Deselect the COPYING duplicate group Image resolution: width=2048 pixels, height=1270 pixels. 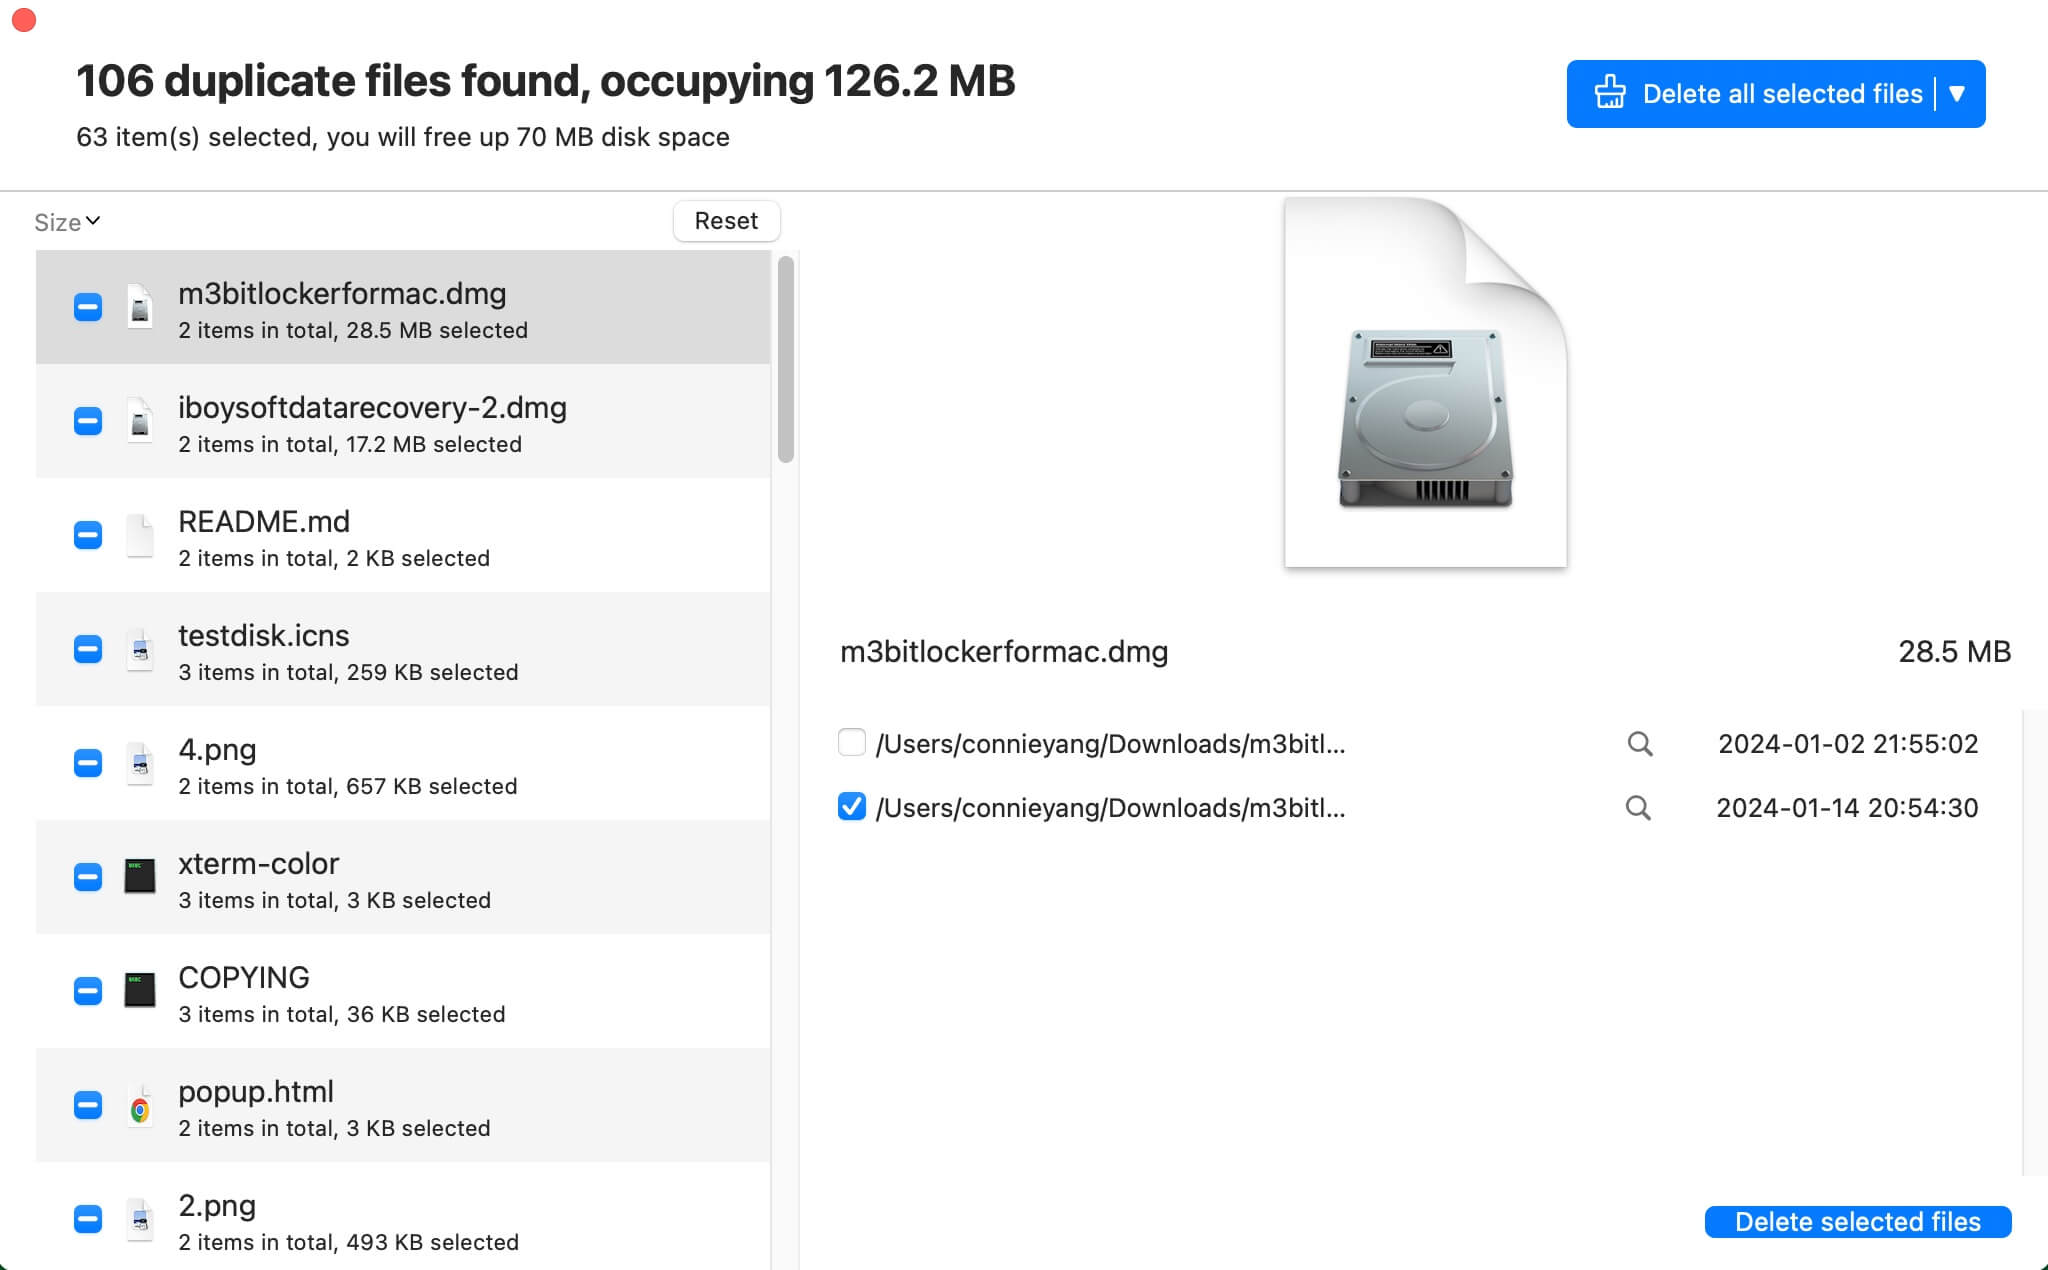pos(87,991)
